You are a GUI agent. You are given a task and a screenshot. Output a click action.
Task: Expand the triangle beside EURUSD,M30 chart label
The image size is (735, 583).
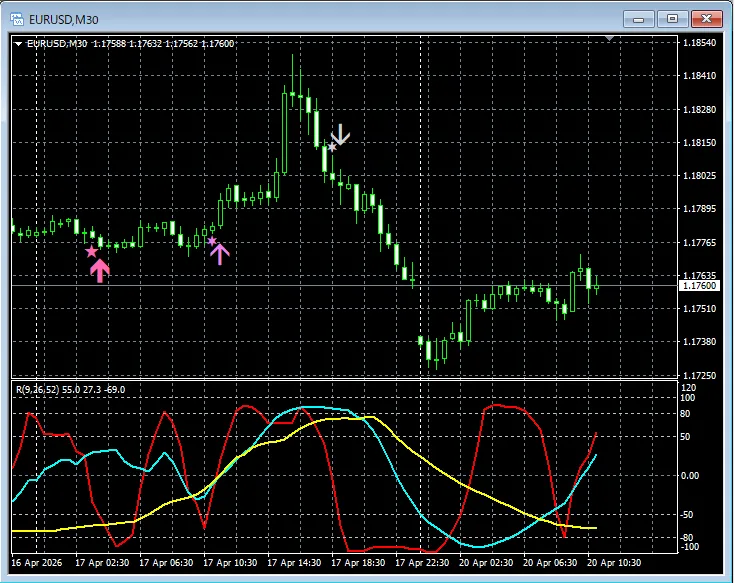point(18,43)
